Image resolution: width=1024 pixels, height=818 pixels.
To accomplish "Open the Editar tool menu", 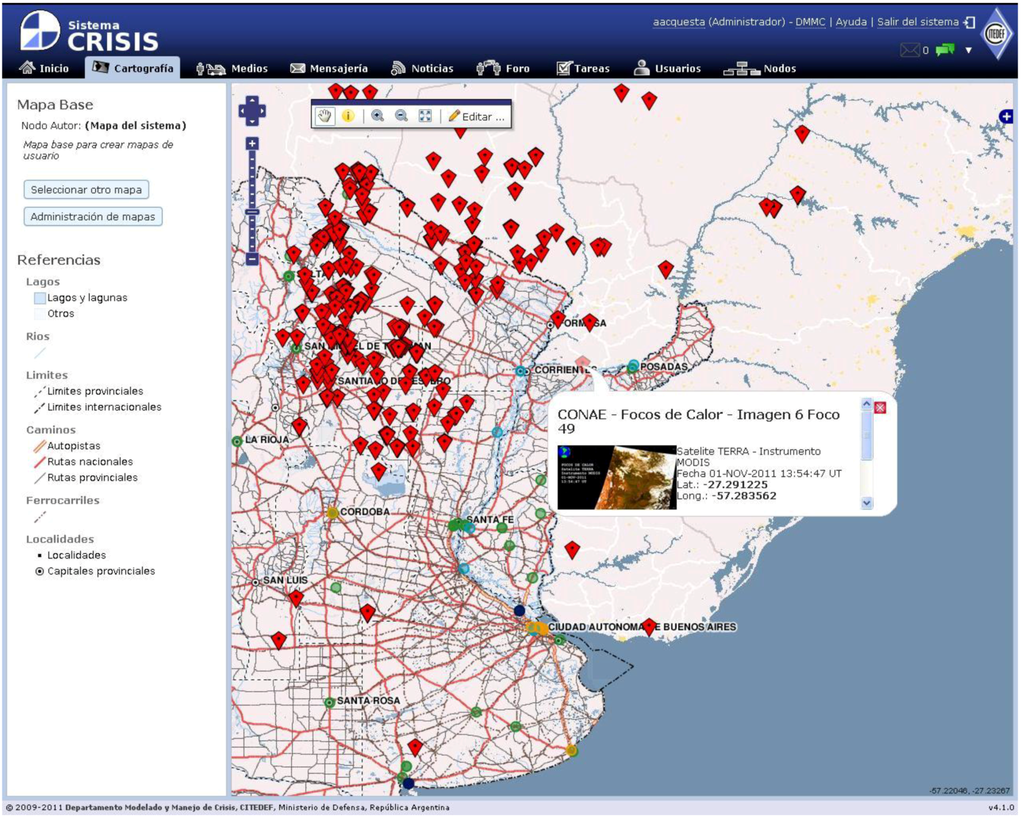I will point(477,117).
